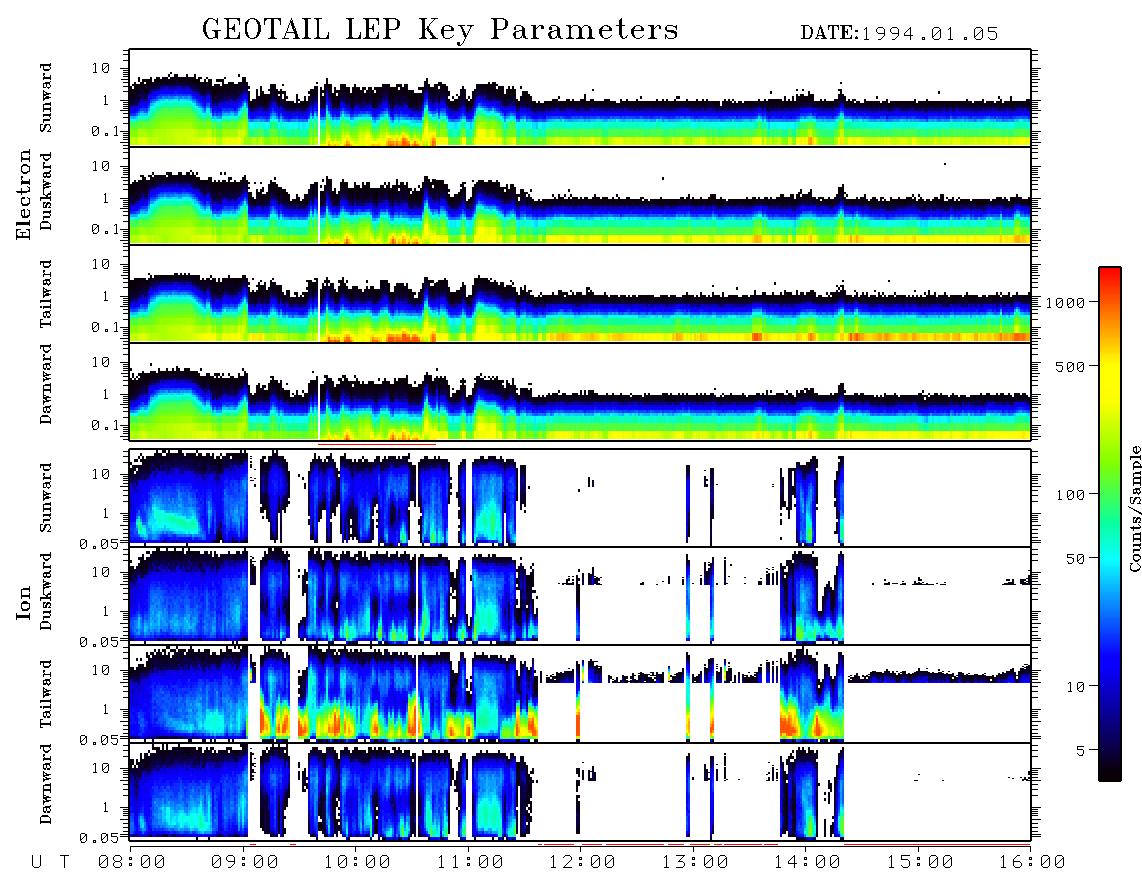Click the Electron group axis label
This screenshot has width=1142, height=880.
point(24,195)
